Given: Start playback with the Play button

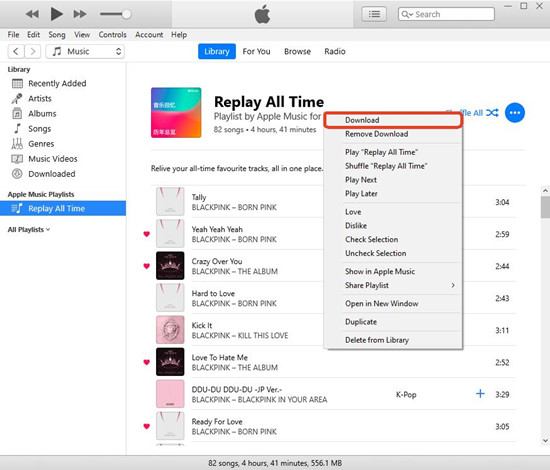Looking at the screenshot, I should coord(57,14).
